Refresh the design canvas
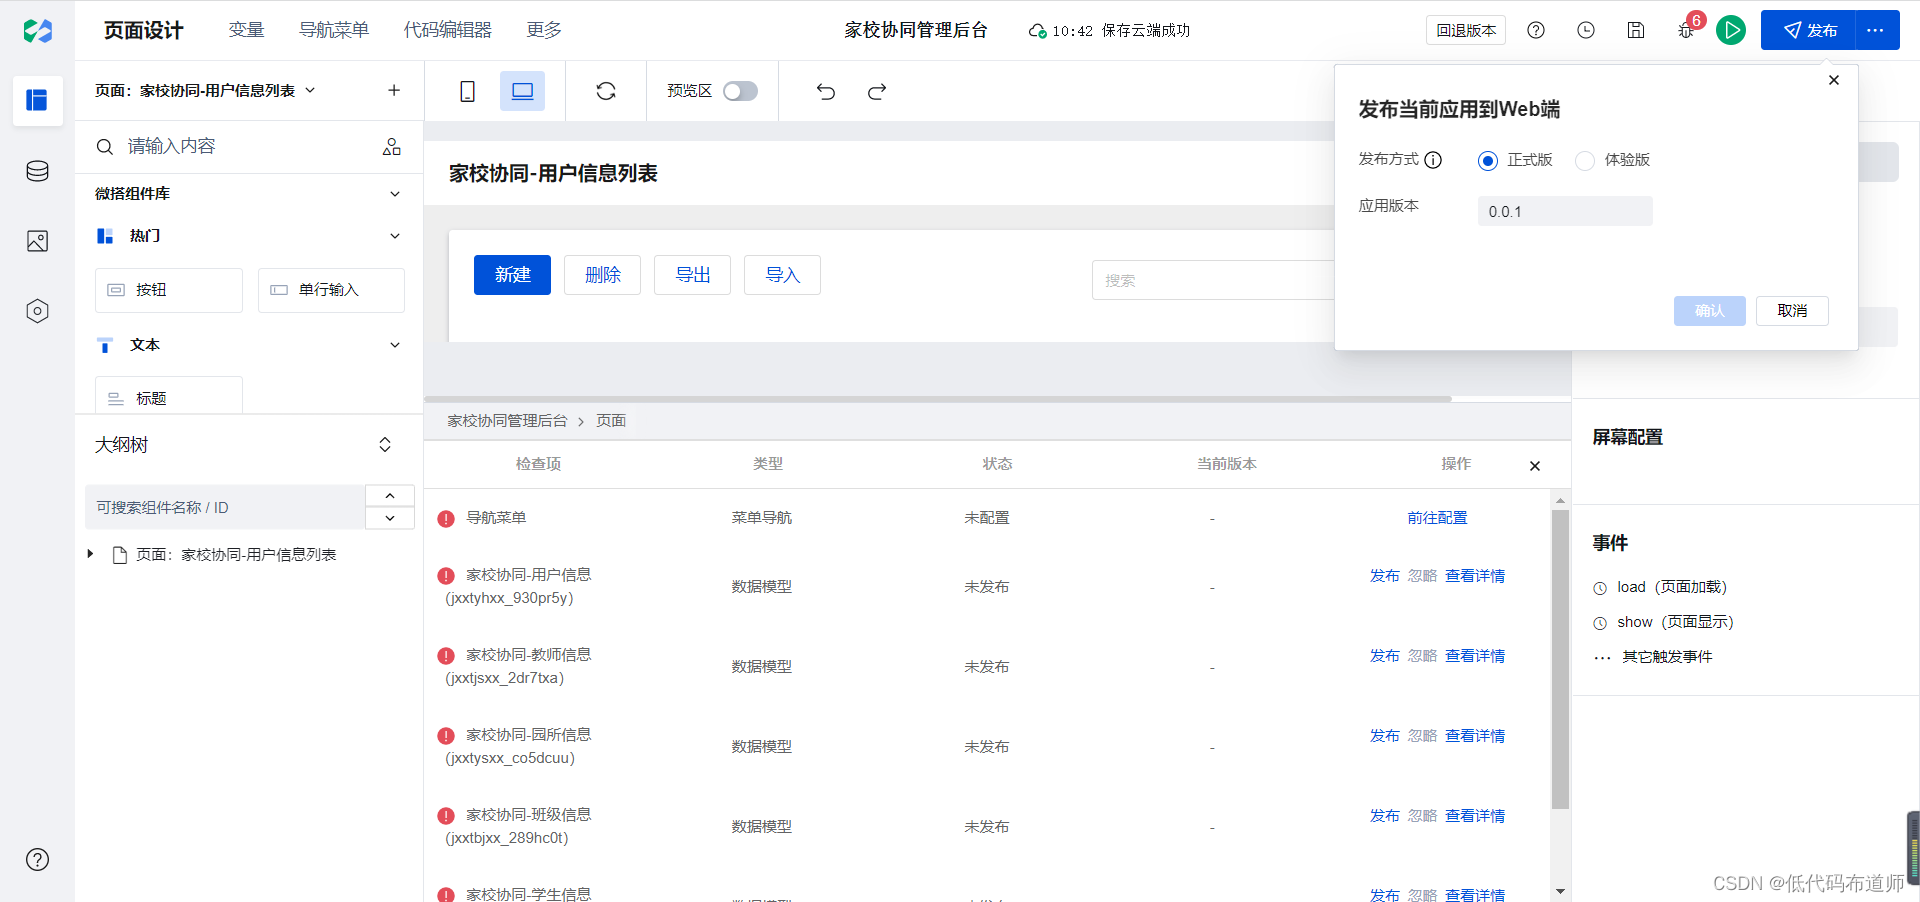 [x=606, y=91]
